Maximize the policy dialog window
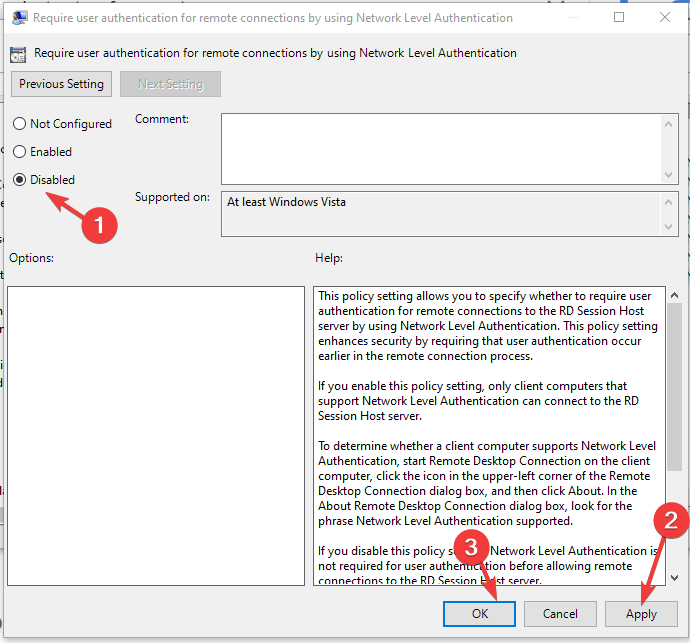The image size is (690, 643). [619, 17]
